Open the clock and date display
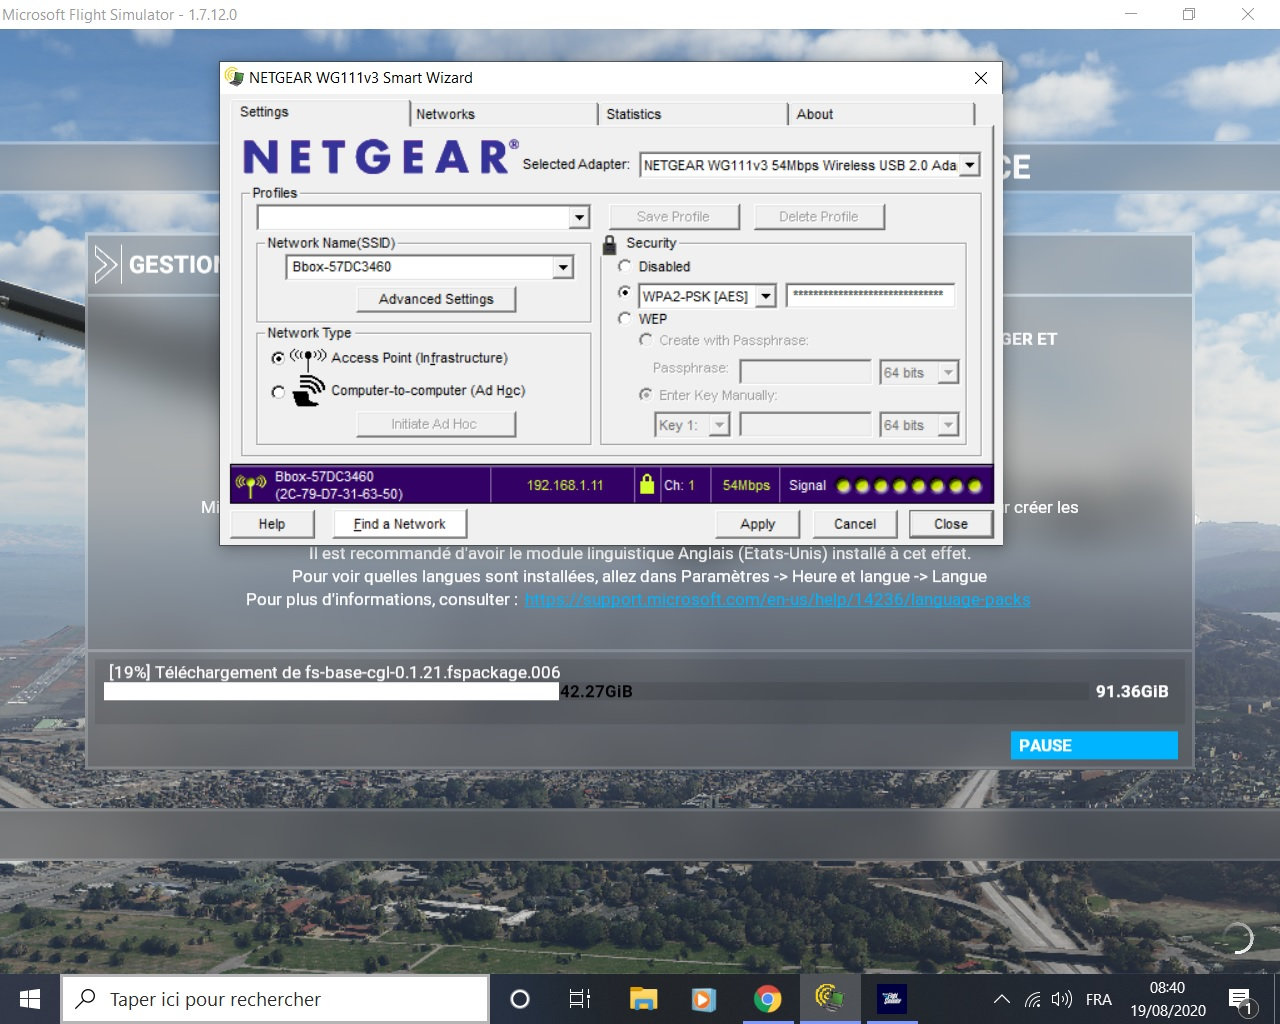This screenshot has height=1024, width=1280. coord(1168,999)
